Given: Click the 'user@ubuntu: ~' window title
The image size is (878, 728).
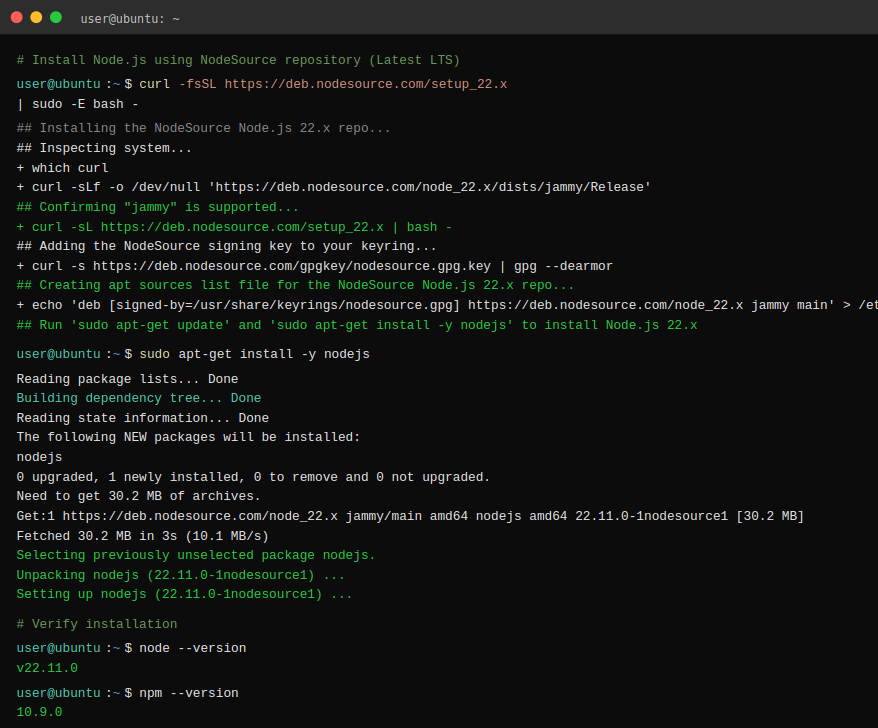Looking at the screenshot, I should coord(130,19).
